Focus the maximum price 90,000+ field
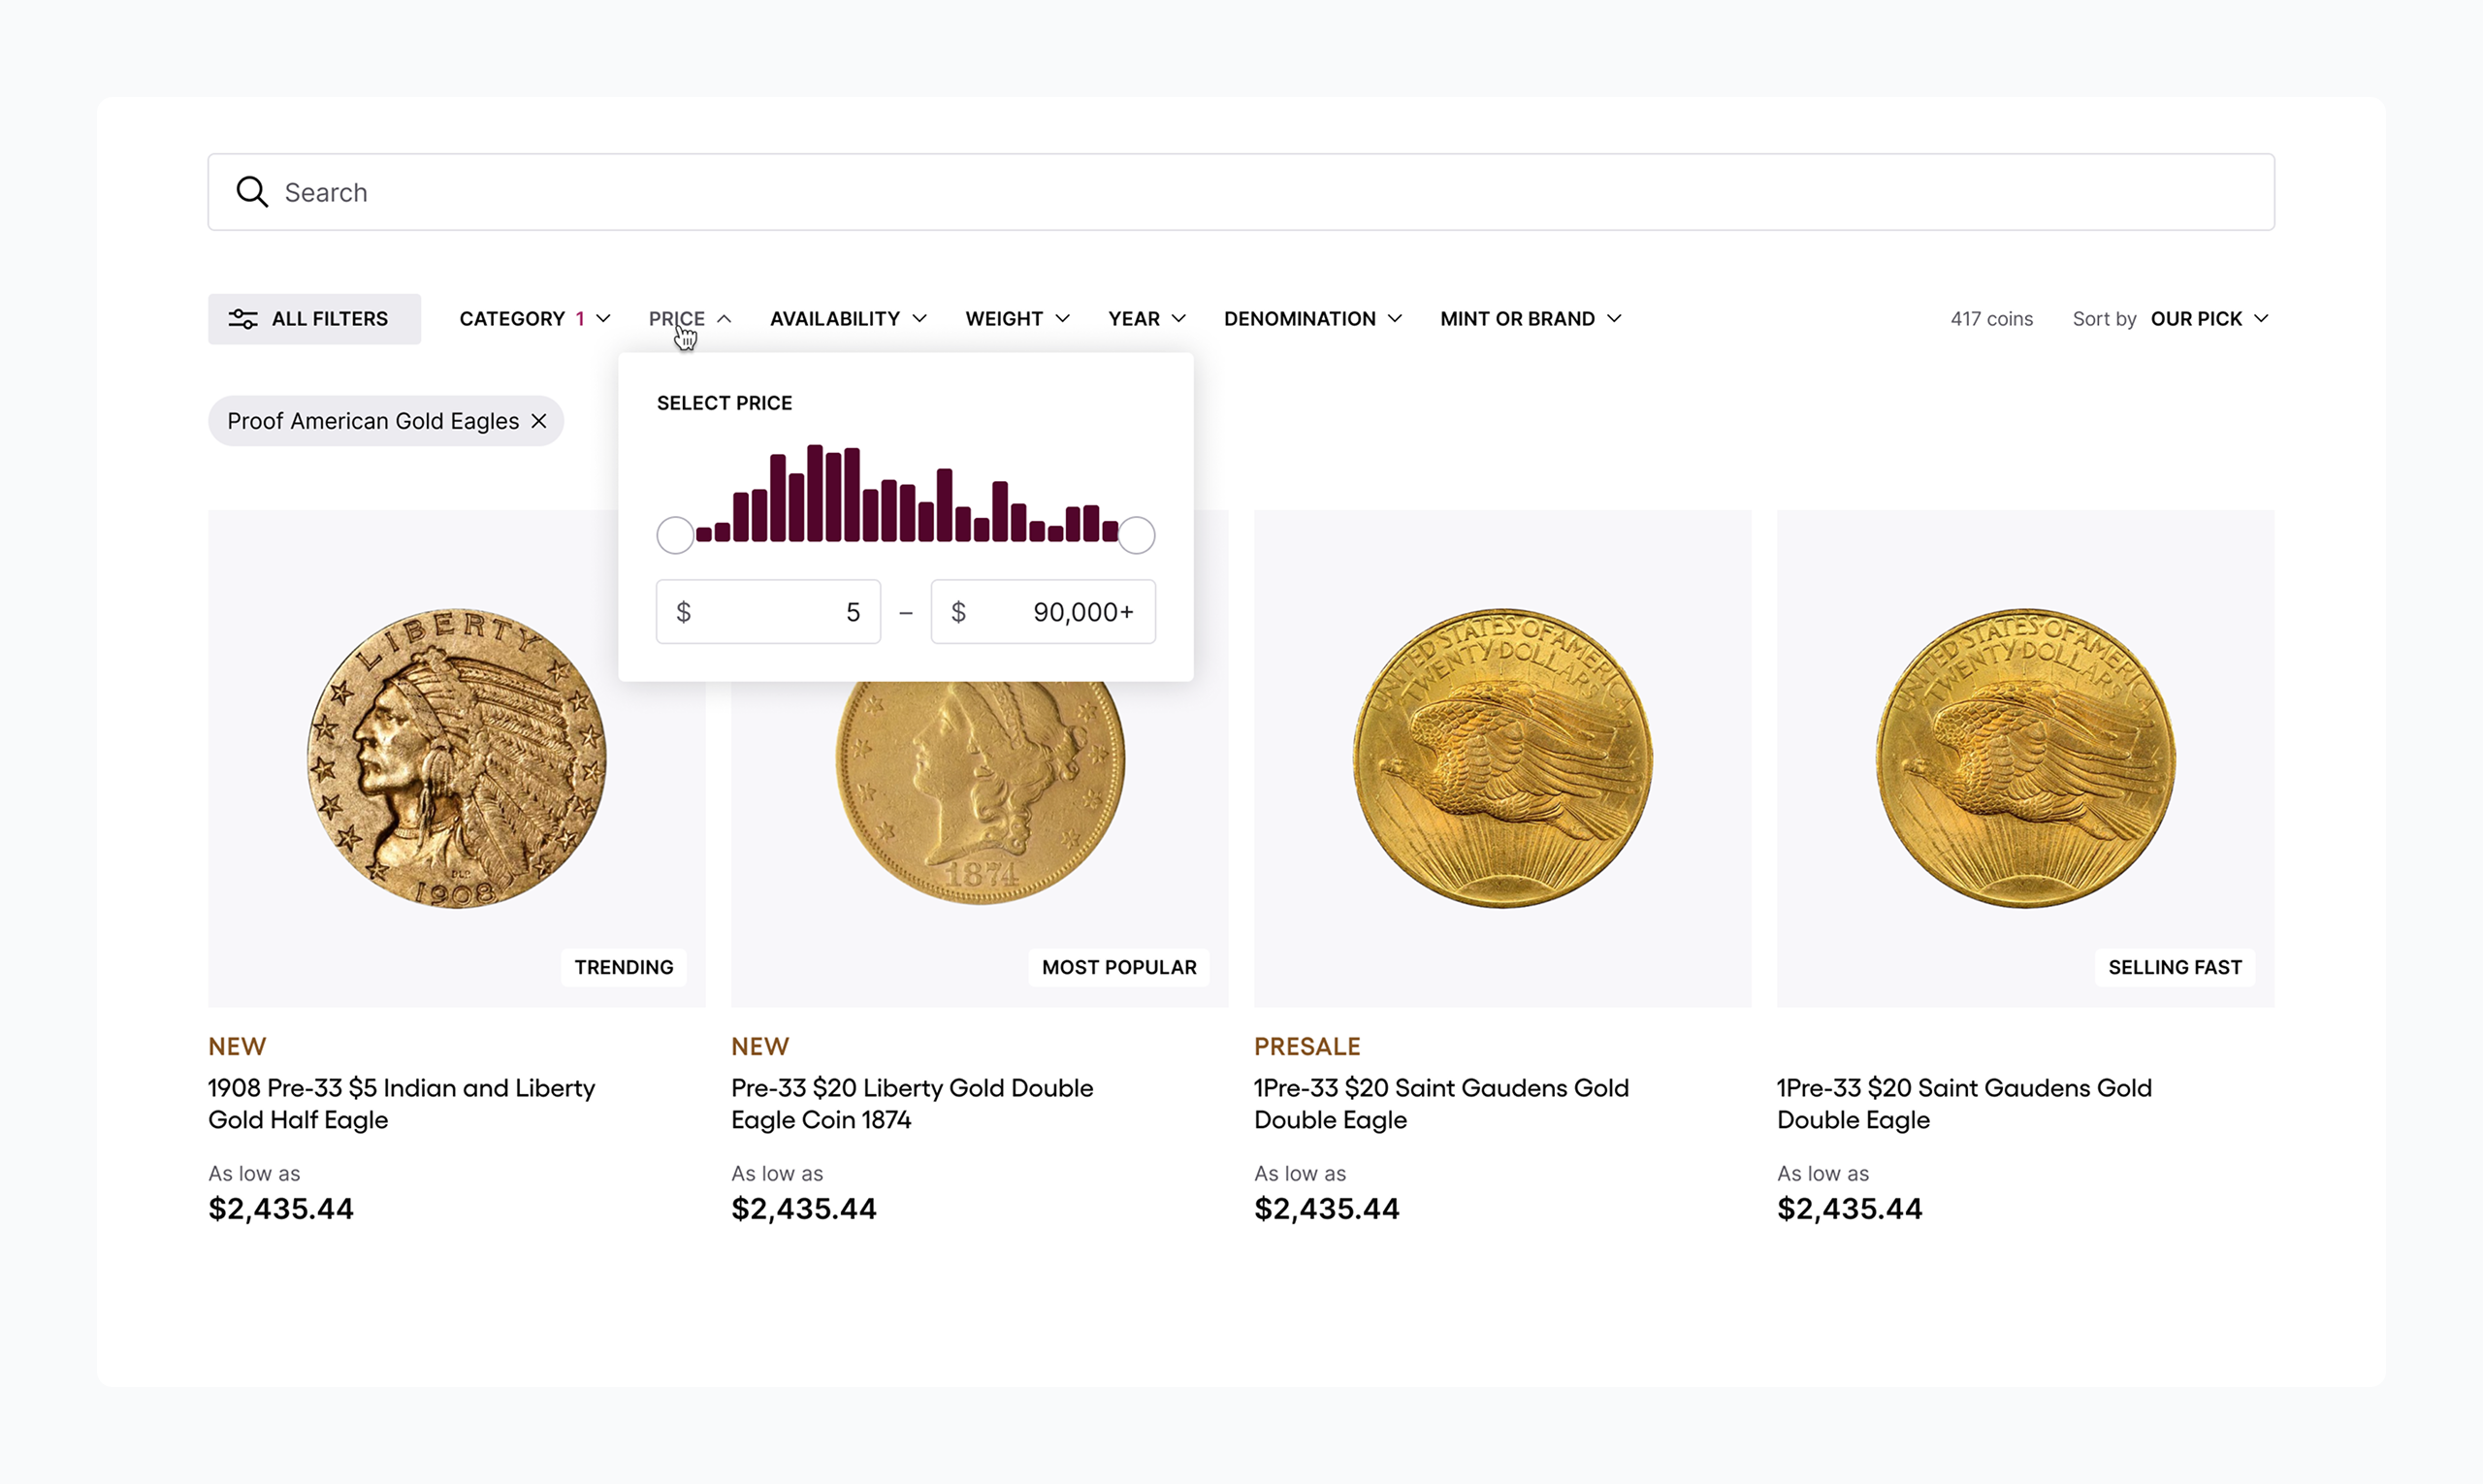This screenshot has width=2483, height=1484. pos(1043,612)
